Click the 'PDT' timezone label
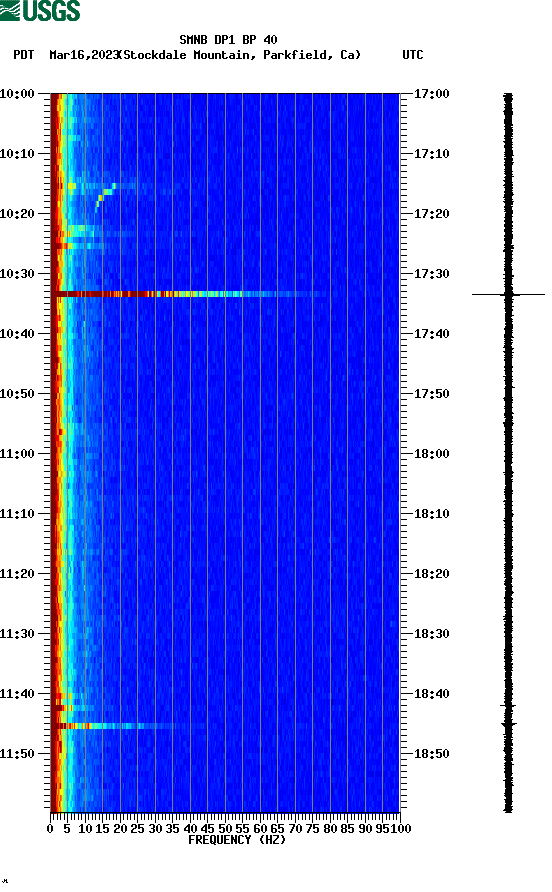This screenshot has height=892, width=552. click(23, 55)
